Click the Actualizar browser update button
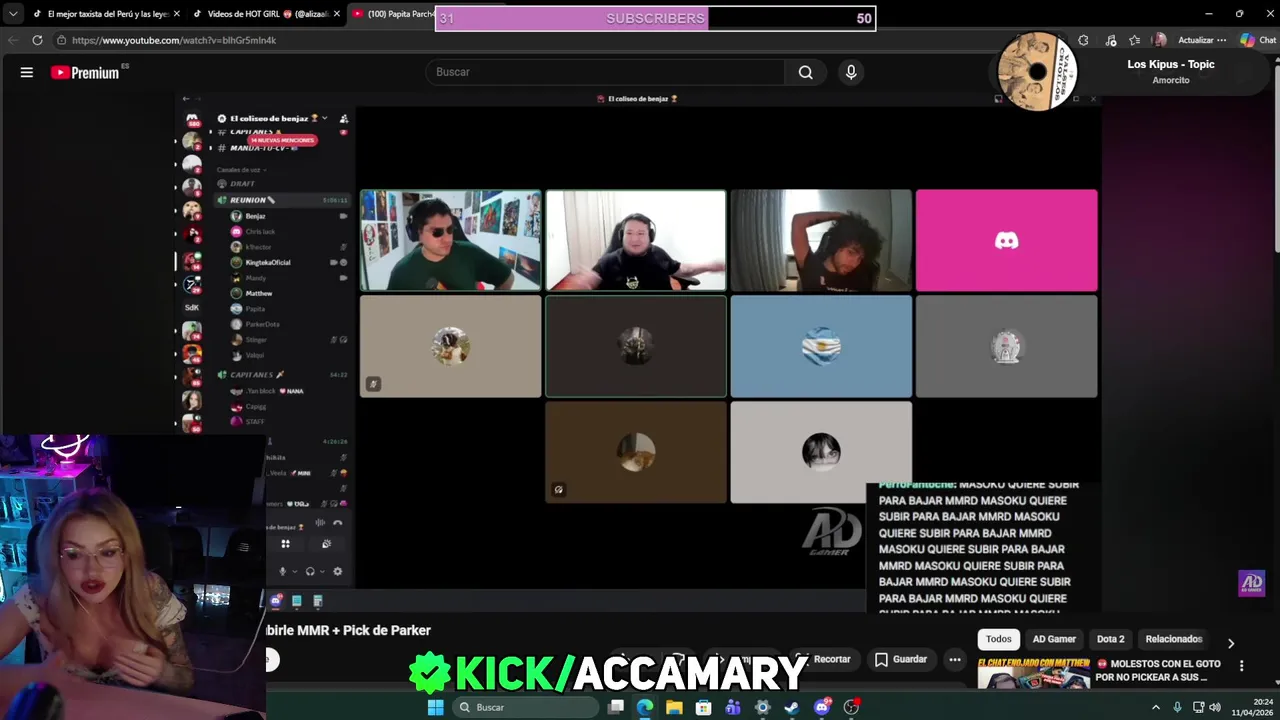The height and width of the screenshot is (720, 1280). point(1196,40)
